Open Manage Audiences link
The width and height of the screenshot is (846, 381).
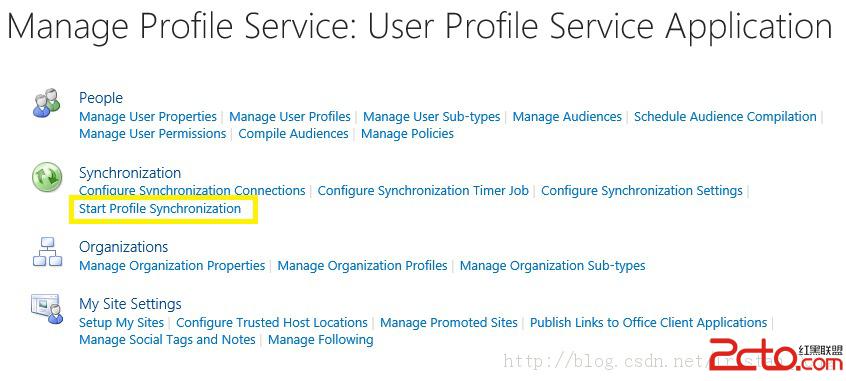tap(567, 117)
